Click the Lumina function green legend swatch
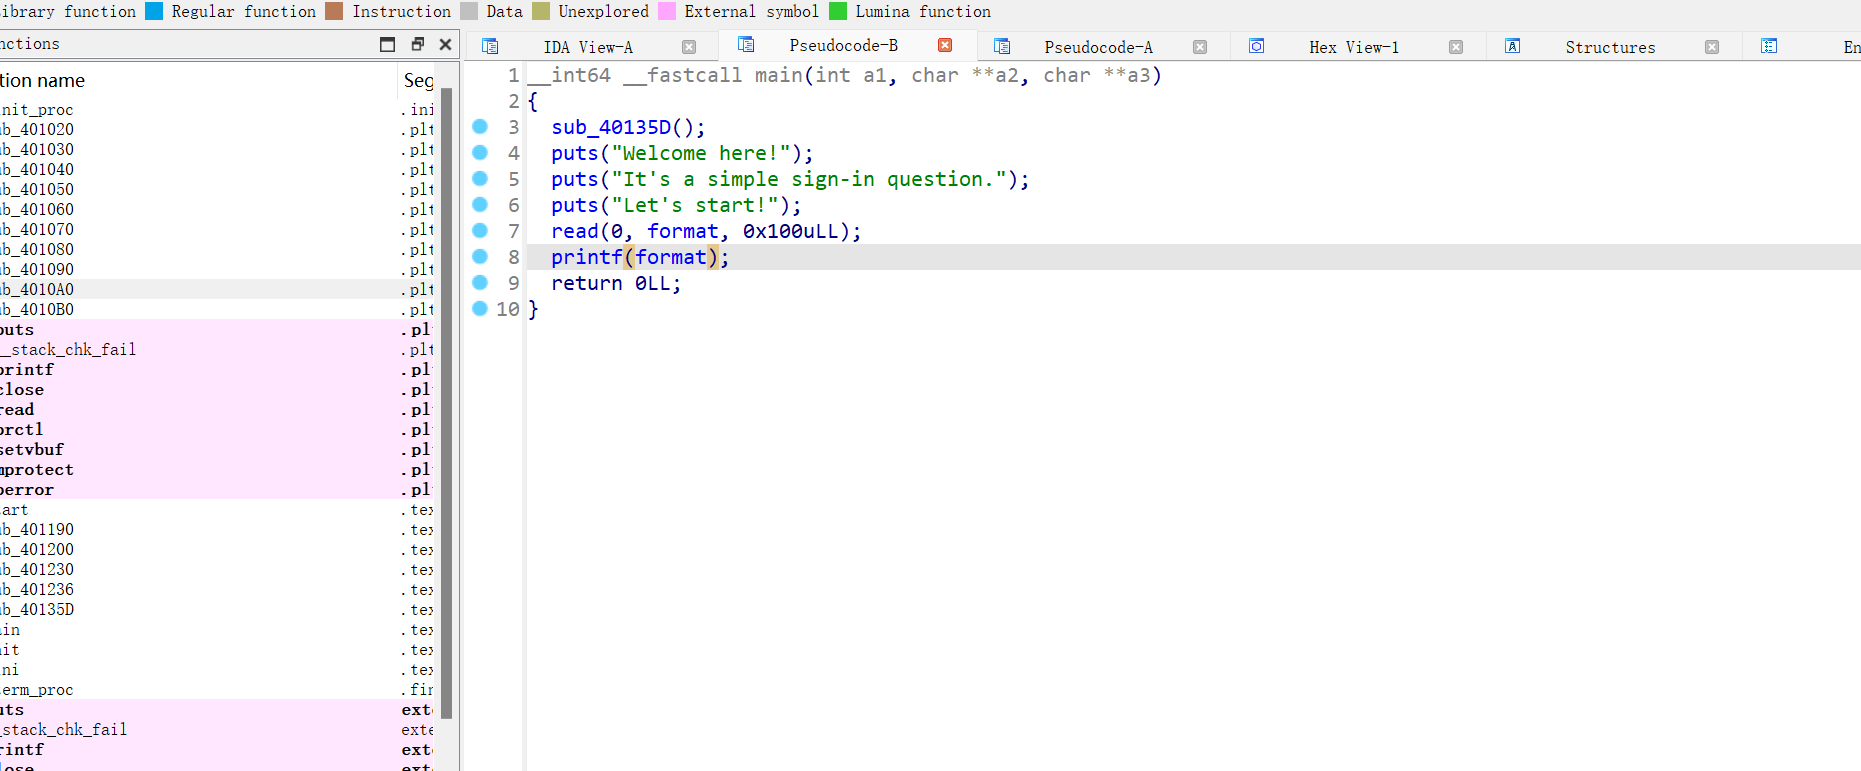This screenshot has width=1861, height=771. click(x=838, y=11)
